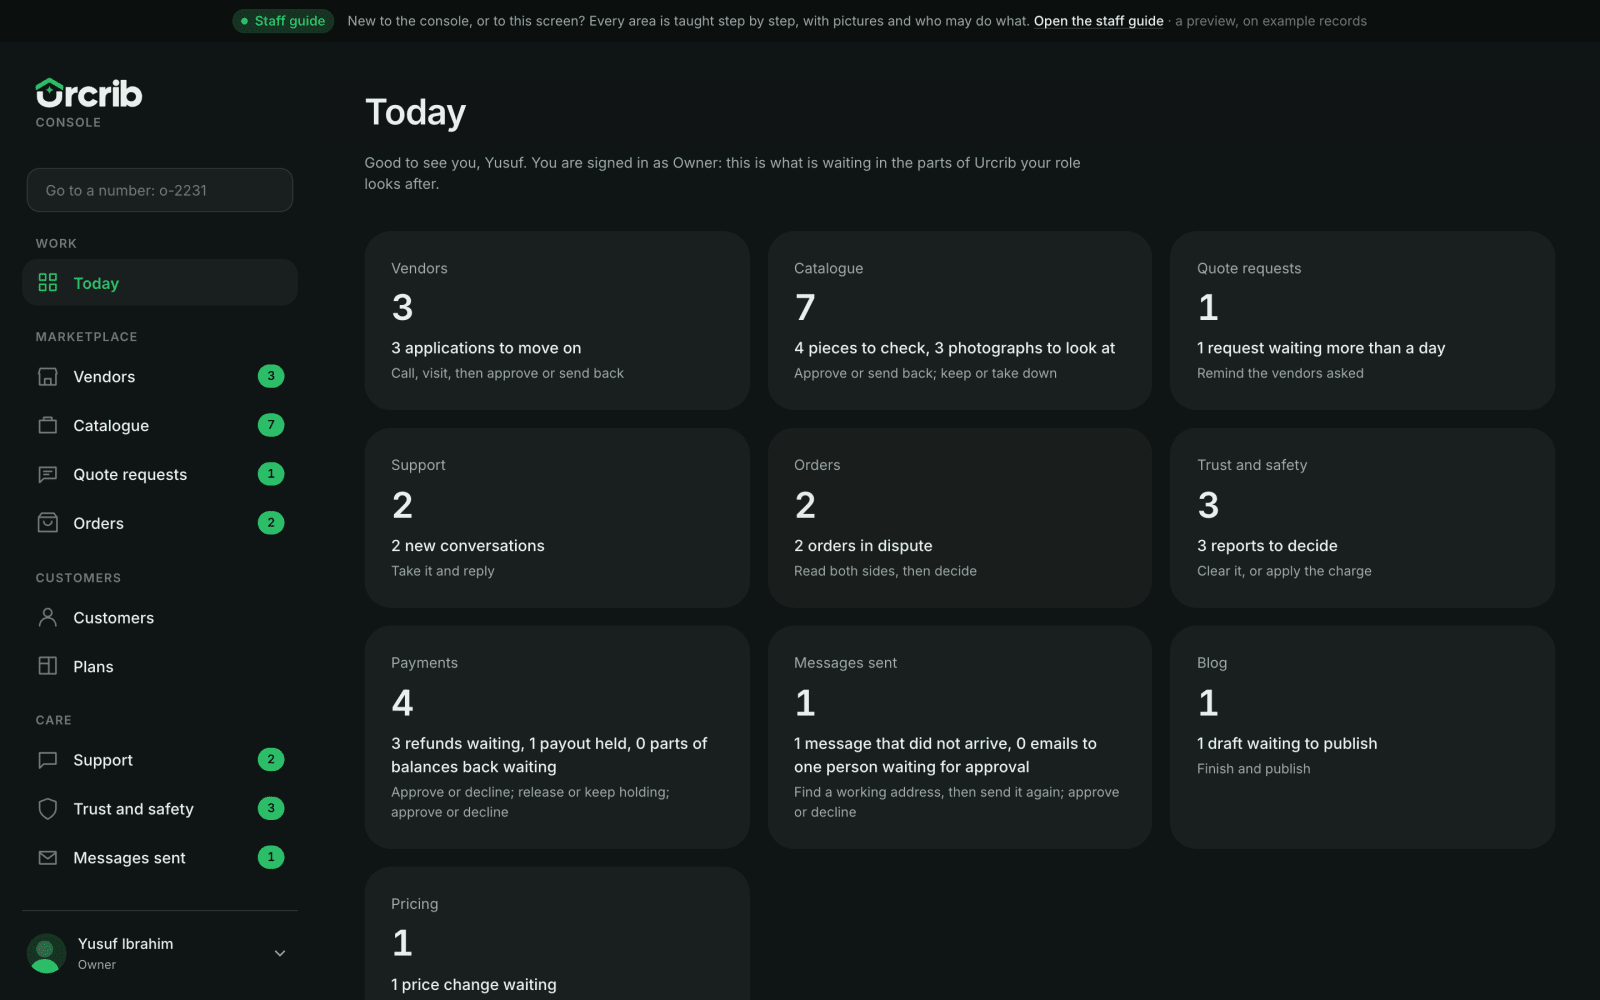Click the Quote requests message icon

click(x=47, y=474)
